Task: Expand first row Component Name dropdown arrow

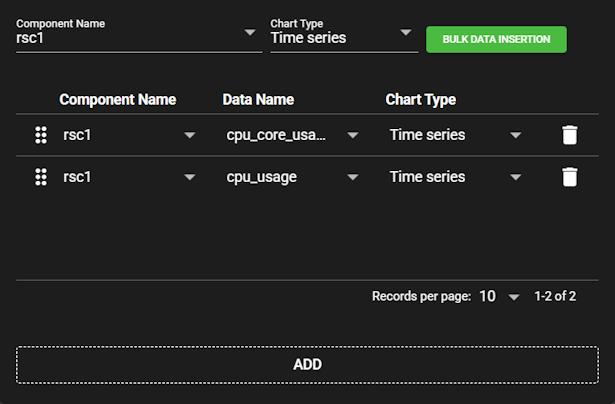Action: (189, 136)
